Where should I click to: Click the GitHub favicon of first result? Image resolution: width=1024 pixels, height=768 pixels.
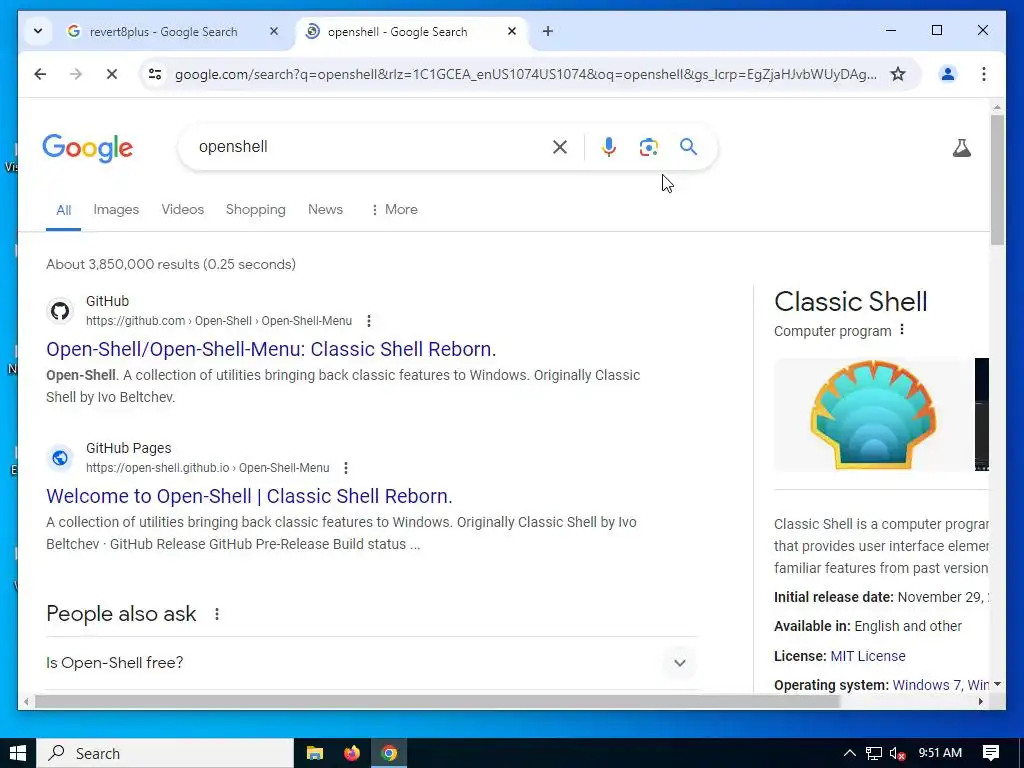(x=60, y=311)
